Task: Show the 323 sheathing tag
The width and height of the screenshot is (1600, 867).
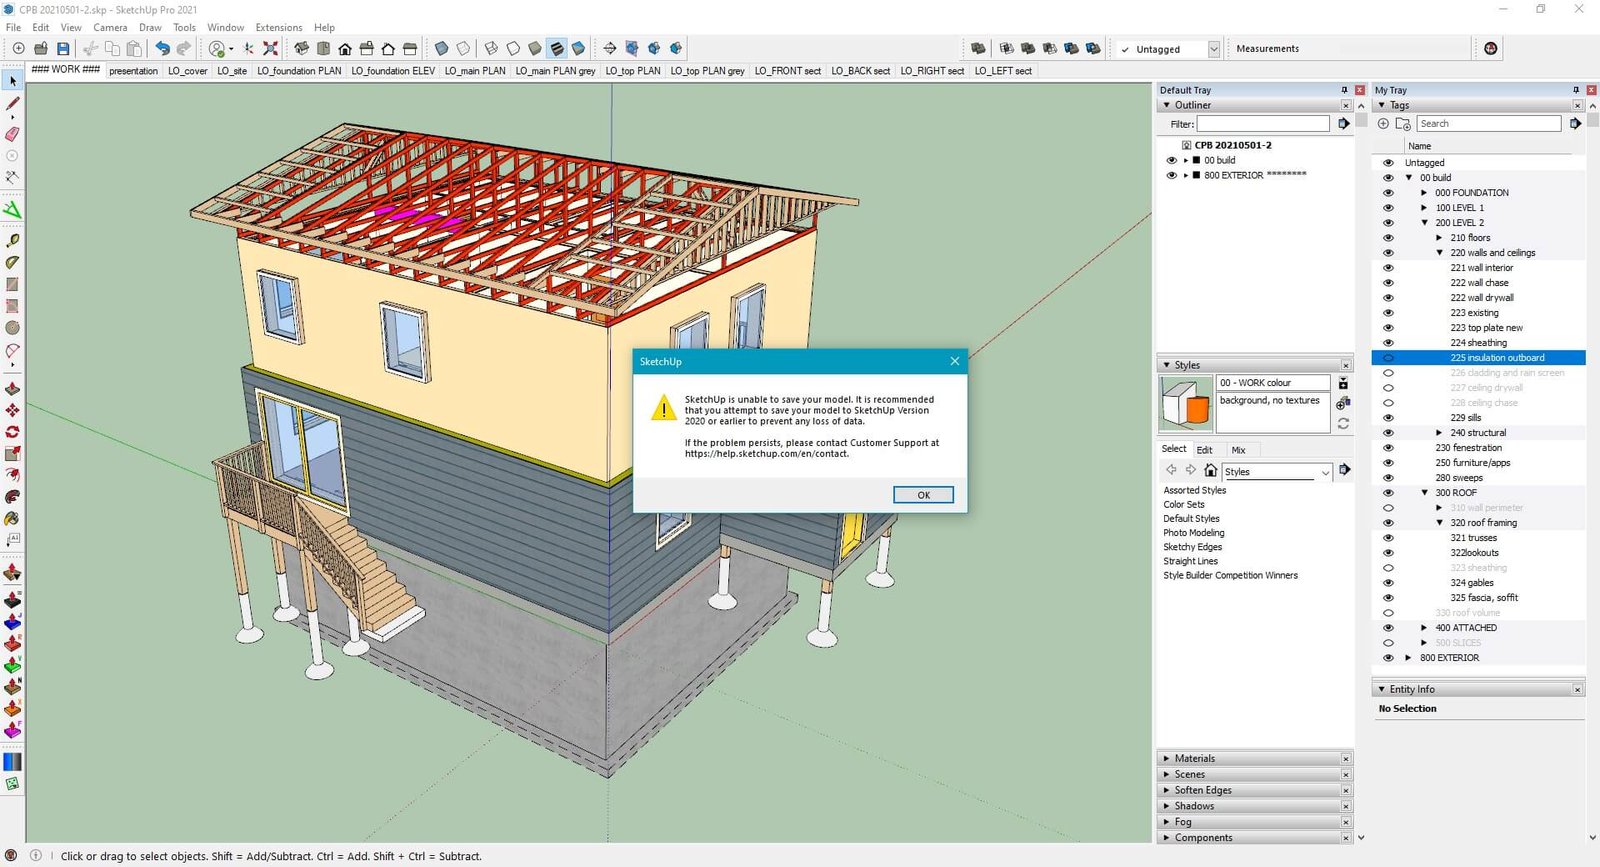Action: (x=1388, y=568)
